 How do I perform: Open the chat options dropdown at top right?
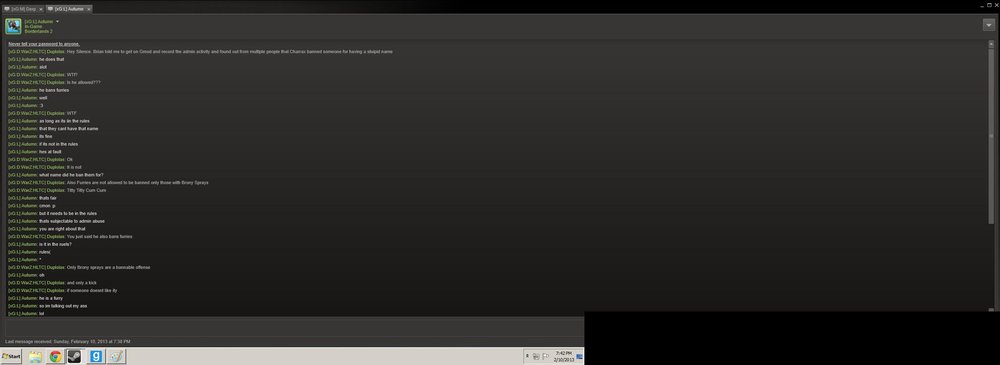[989, 24]
